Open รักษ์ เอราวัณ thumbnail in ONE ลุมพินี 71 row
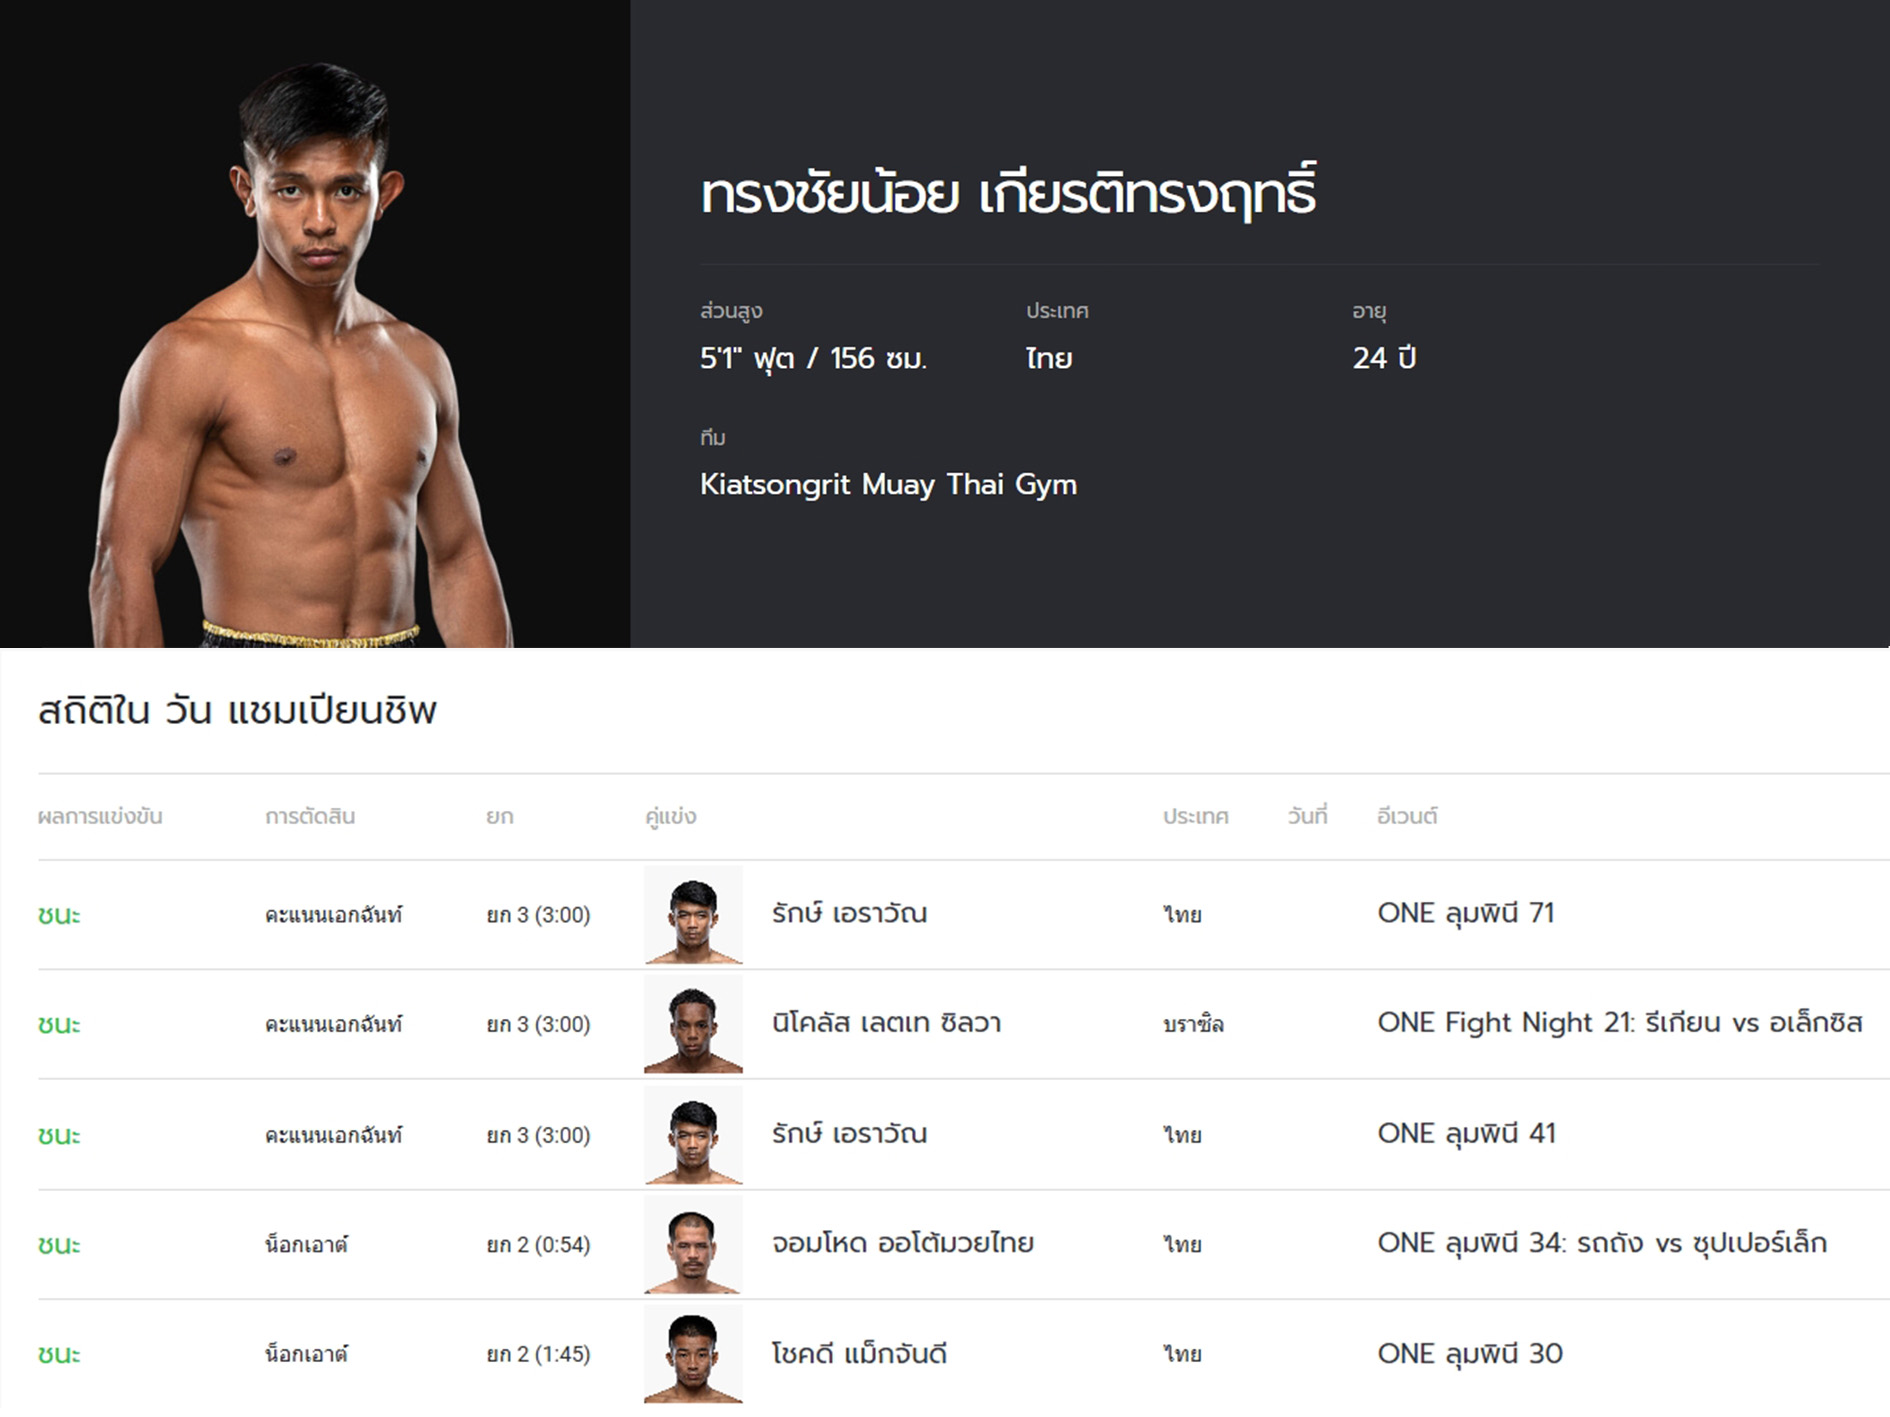Image resolution: width=1890 pixels, height=1417 pixels. pyautogui.click(x=693, y=915)
